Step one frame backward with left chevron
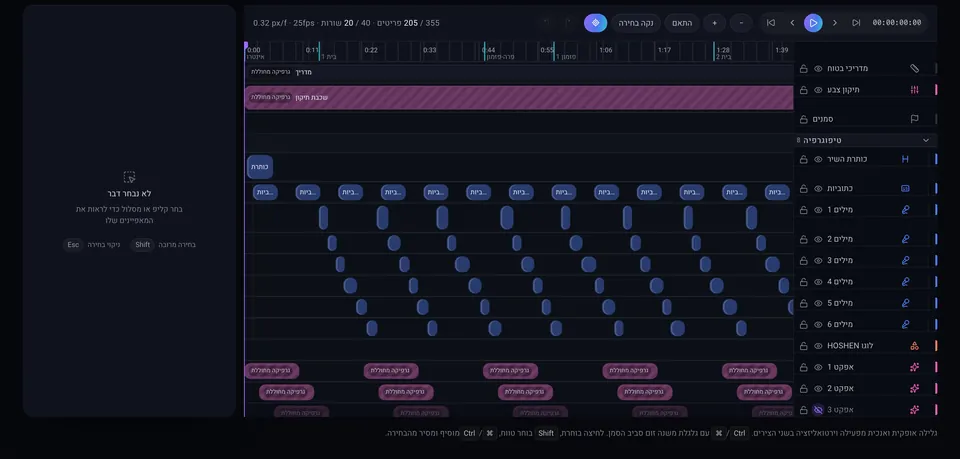This screenshot has height=459, width=960. 792,23
